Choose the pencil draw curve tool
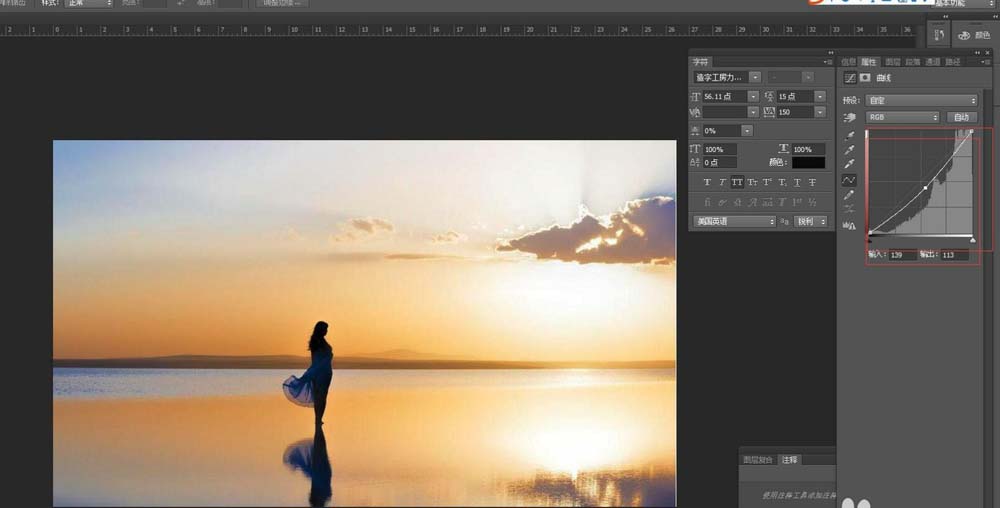 [x=849, y=195]
